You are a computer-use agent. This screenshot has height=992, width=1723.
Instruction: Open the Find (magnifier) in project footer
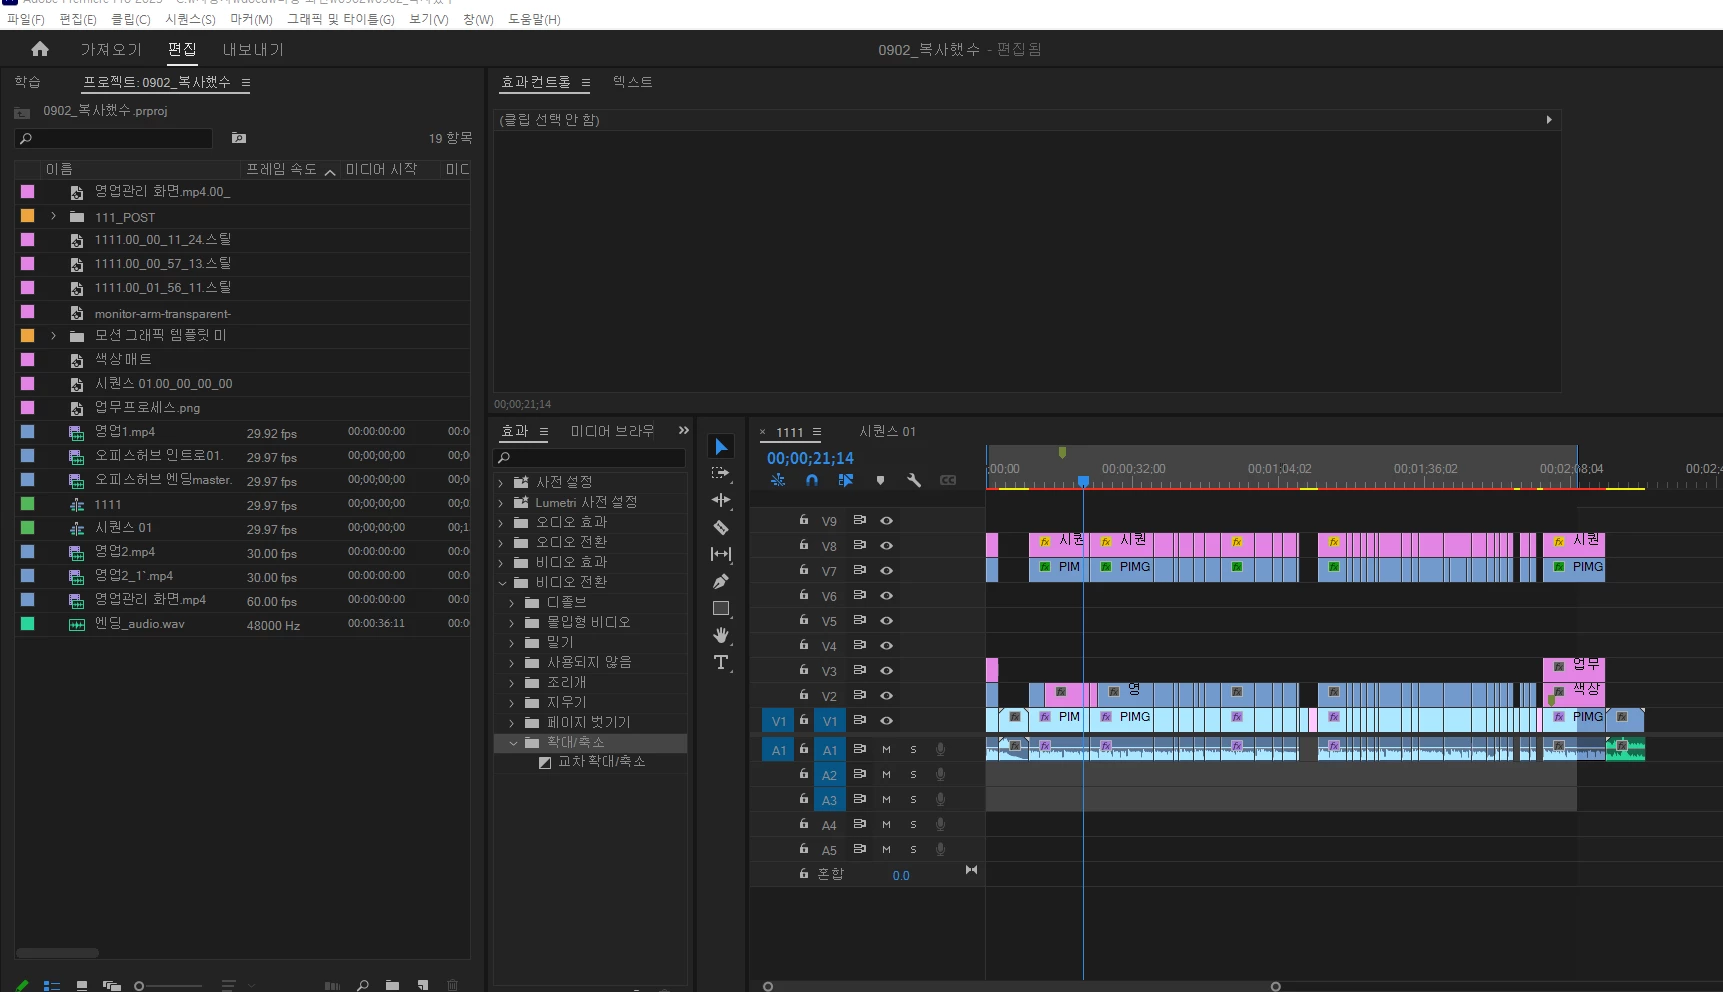click(x=363, y=986)
